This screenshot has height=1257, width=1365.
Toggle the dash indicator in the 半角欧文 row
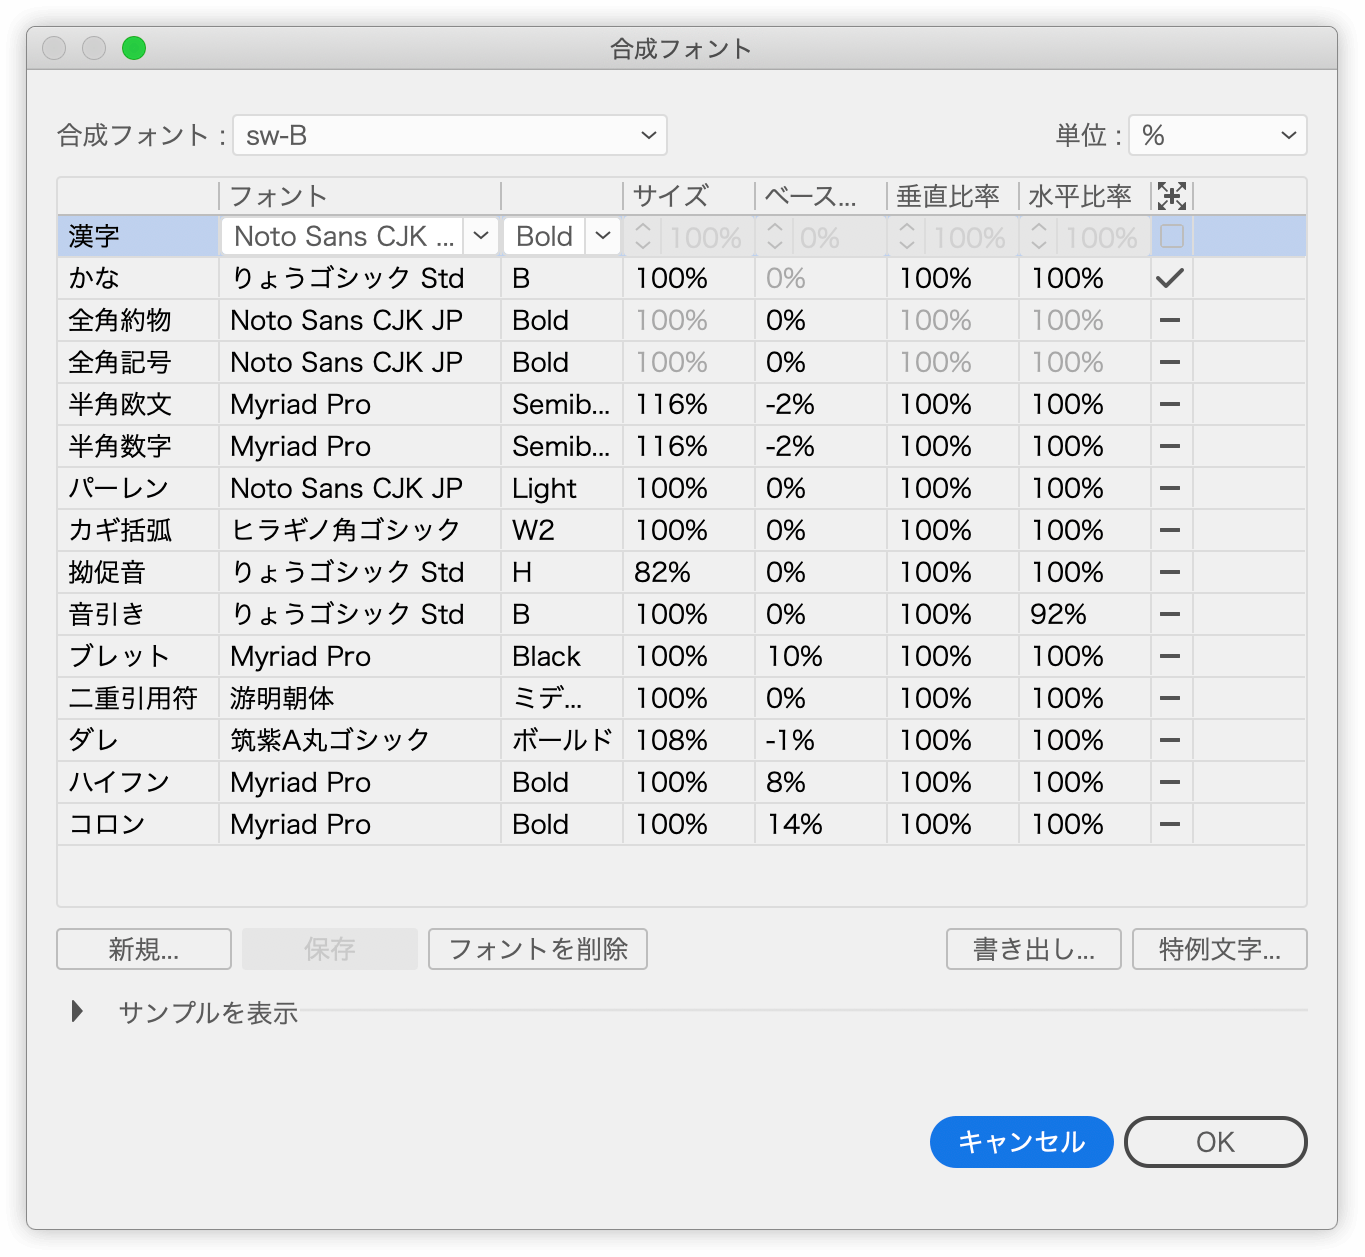click(x=1170, y=404)
